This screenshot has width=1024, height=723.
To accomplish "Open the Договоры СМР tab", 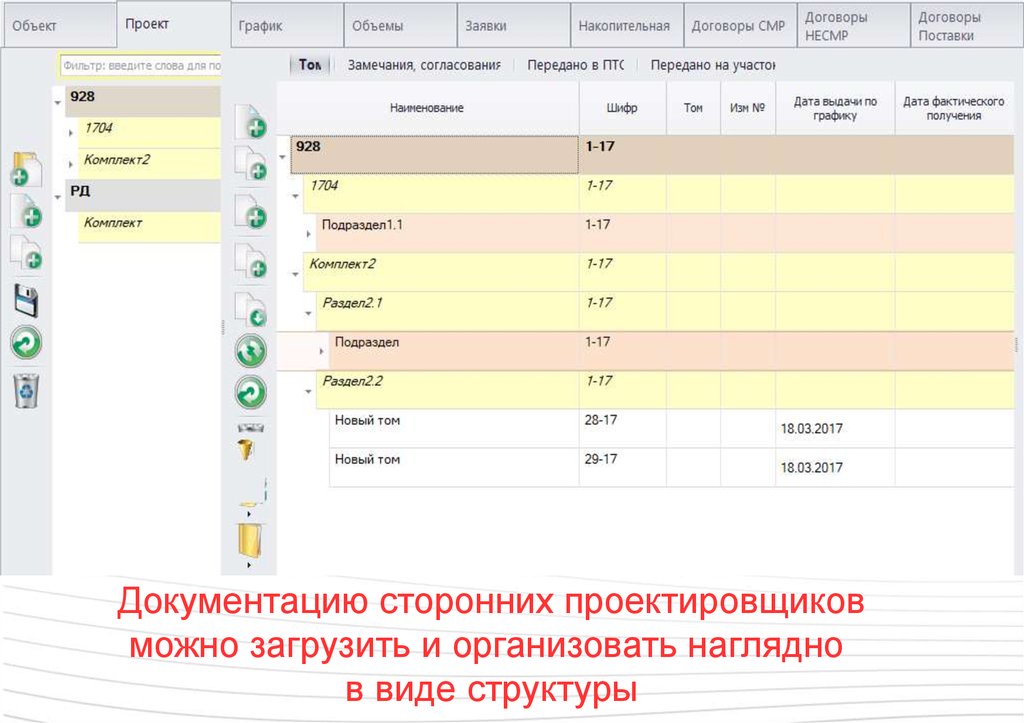I will (x=738, y=27).
